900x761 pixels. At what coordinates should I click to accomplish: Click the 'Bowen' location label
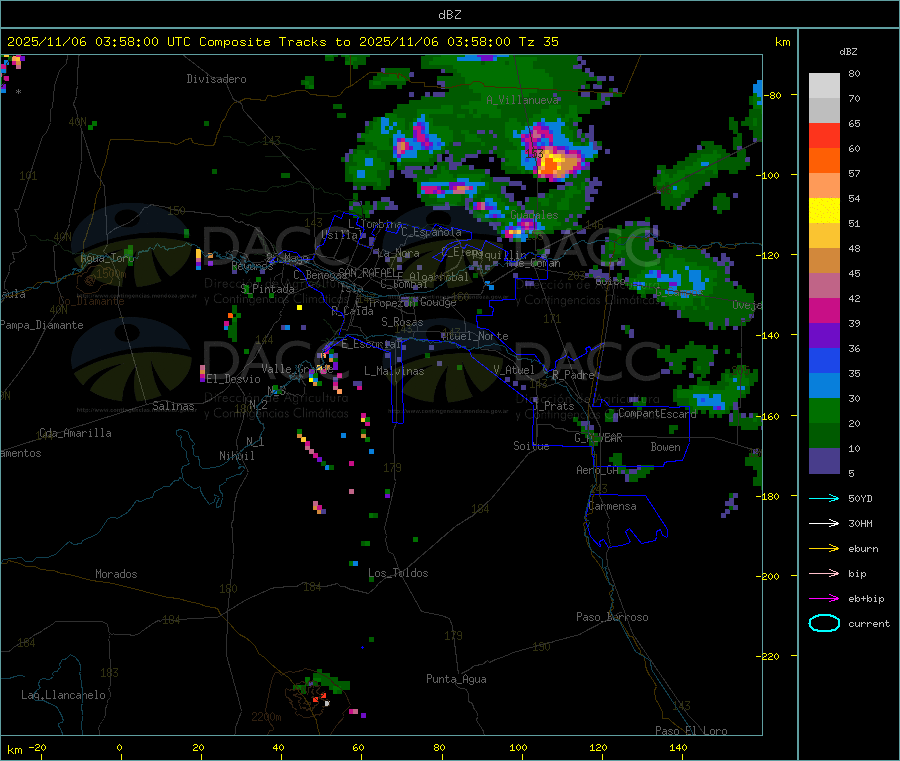[x=665, y=447]
